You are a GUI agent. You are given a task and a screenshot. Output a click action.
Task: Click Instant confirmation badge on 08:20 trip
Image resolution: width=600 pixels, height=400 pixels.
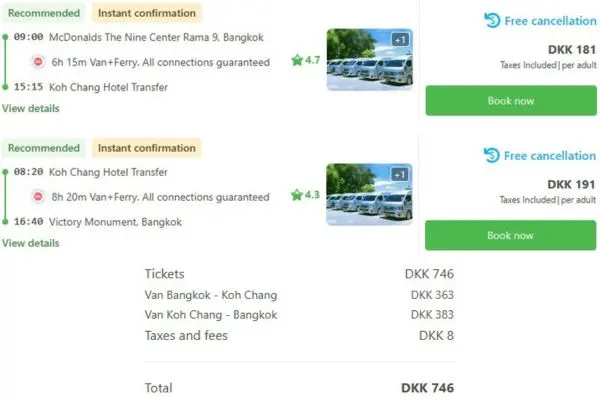click(x=146, y=148)
